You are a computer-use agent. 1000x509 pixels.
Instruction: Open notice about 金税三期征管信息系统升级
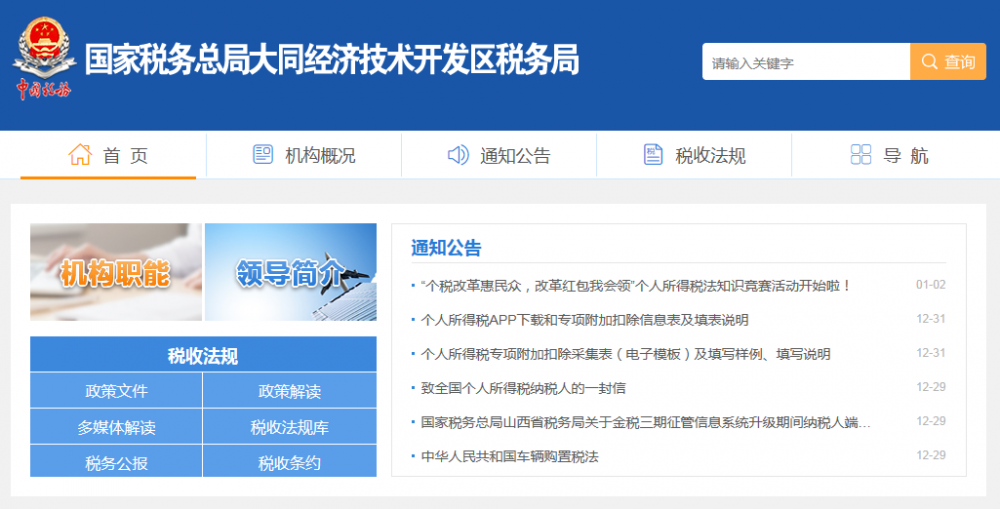click(x=645, y=422)
